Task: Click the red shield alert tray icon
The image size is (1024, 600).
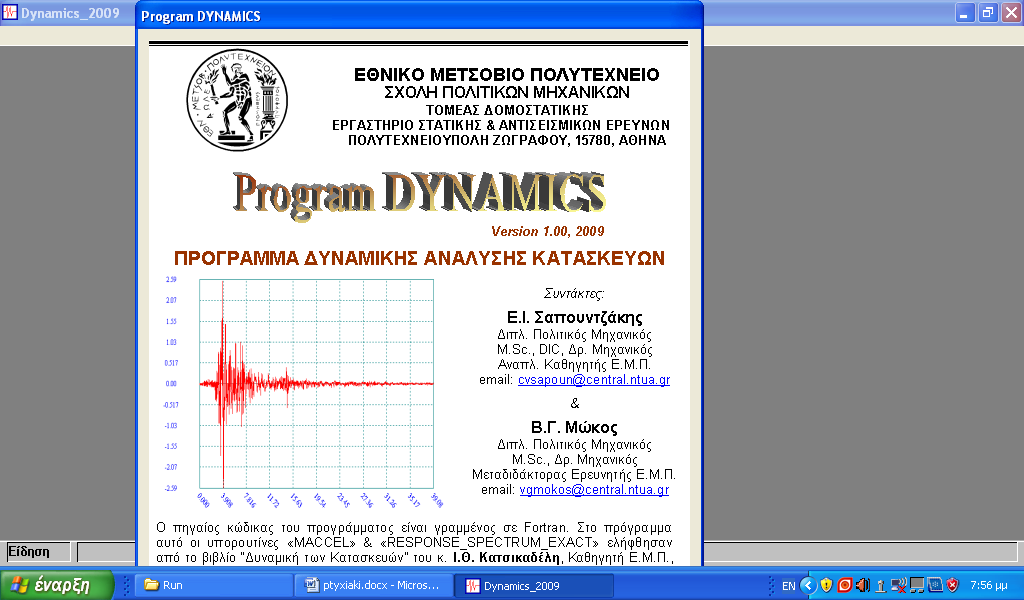Action: tap(952, 585)
